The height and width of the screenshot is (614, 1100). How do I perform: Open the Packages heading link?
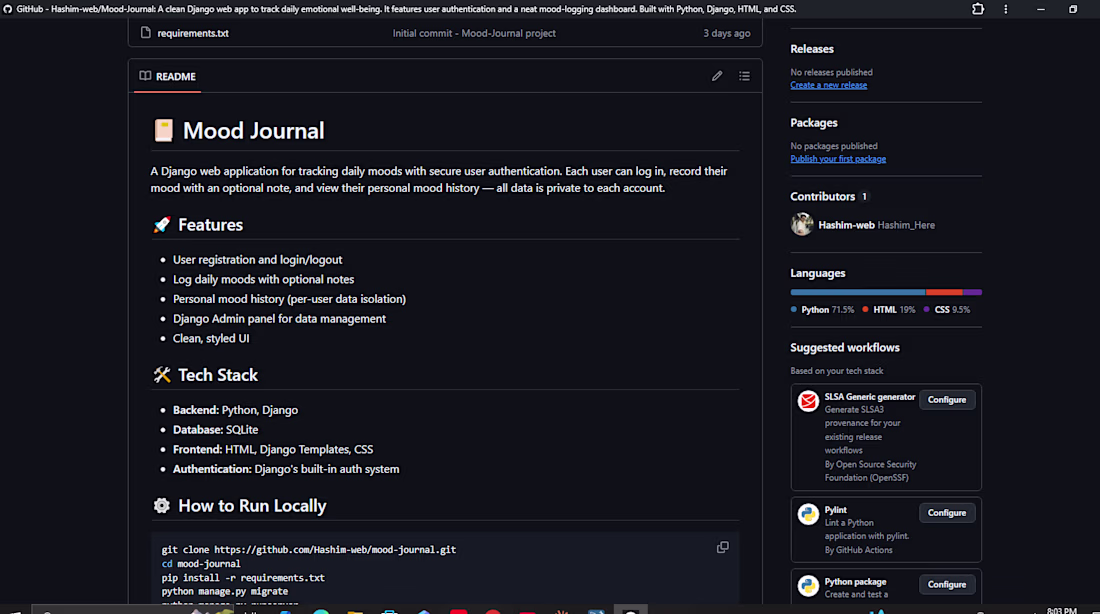pyautogui.click(x=814, y=123)
